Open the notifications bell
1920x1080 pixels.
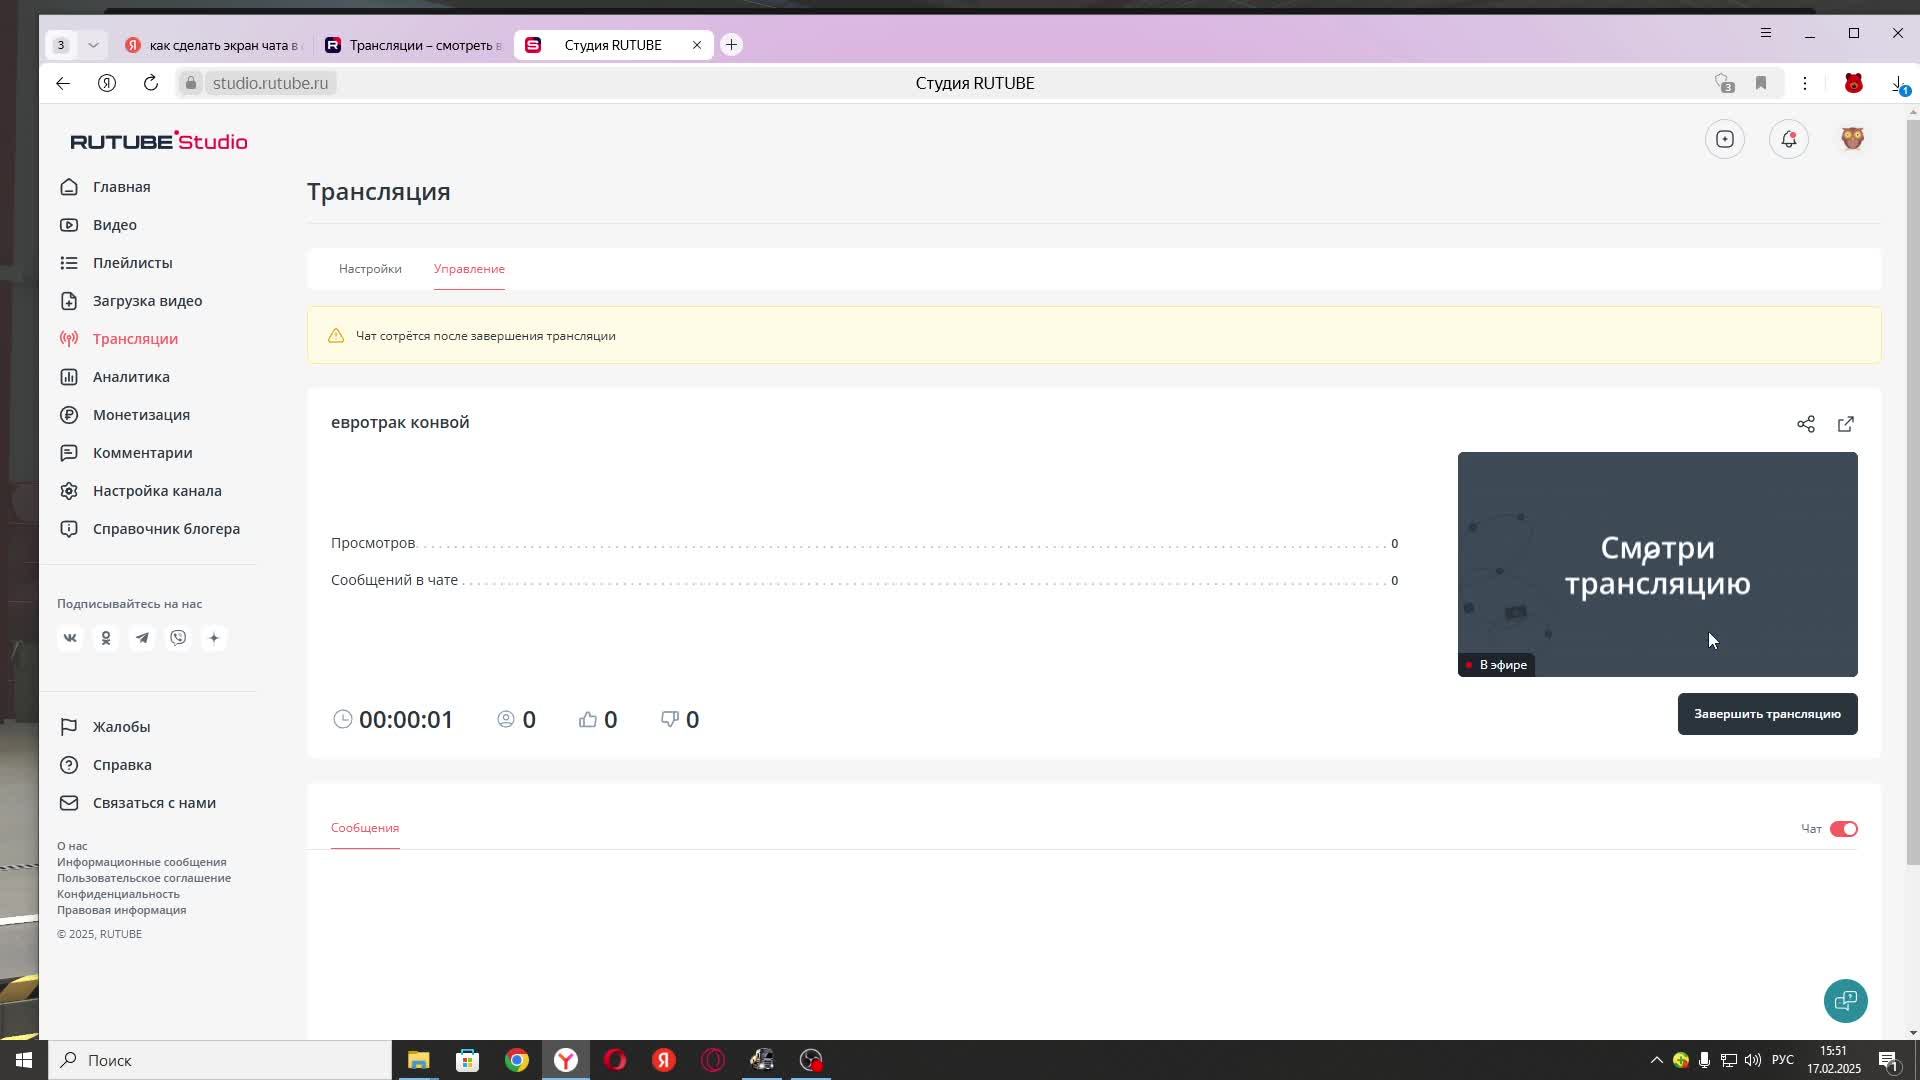coord(1788,139)
